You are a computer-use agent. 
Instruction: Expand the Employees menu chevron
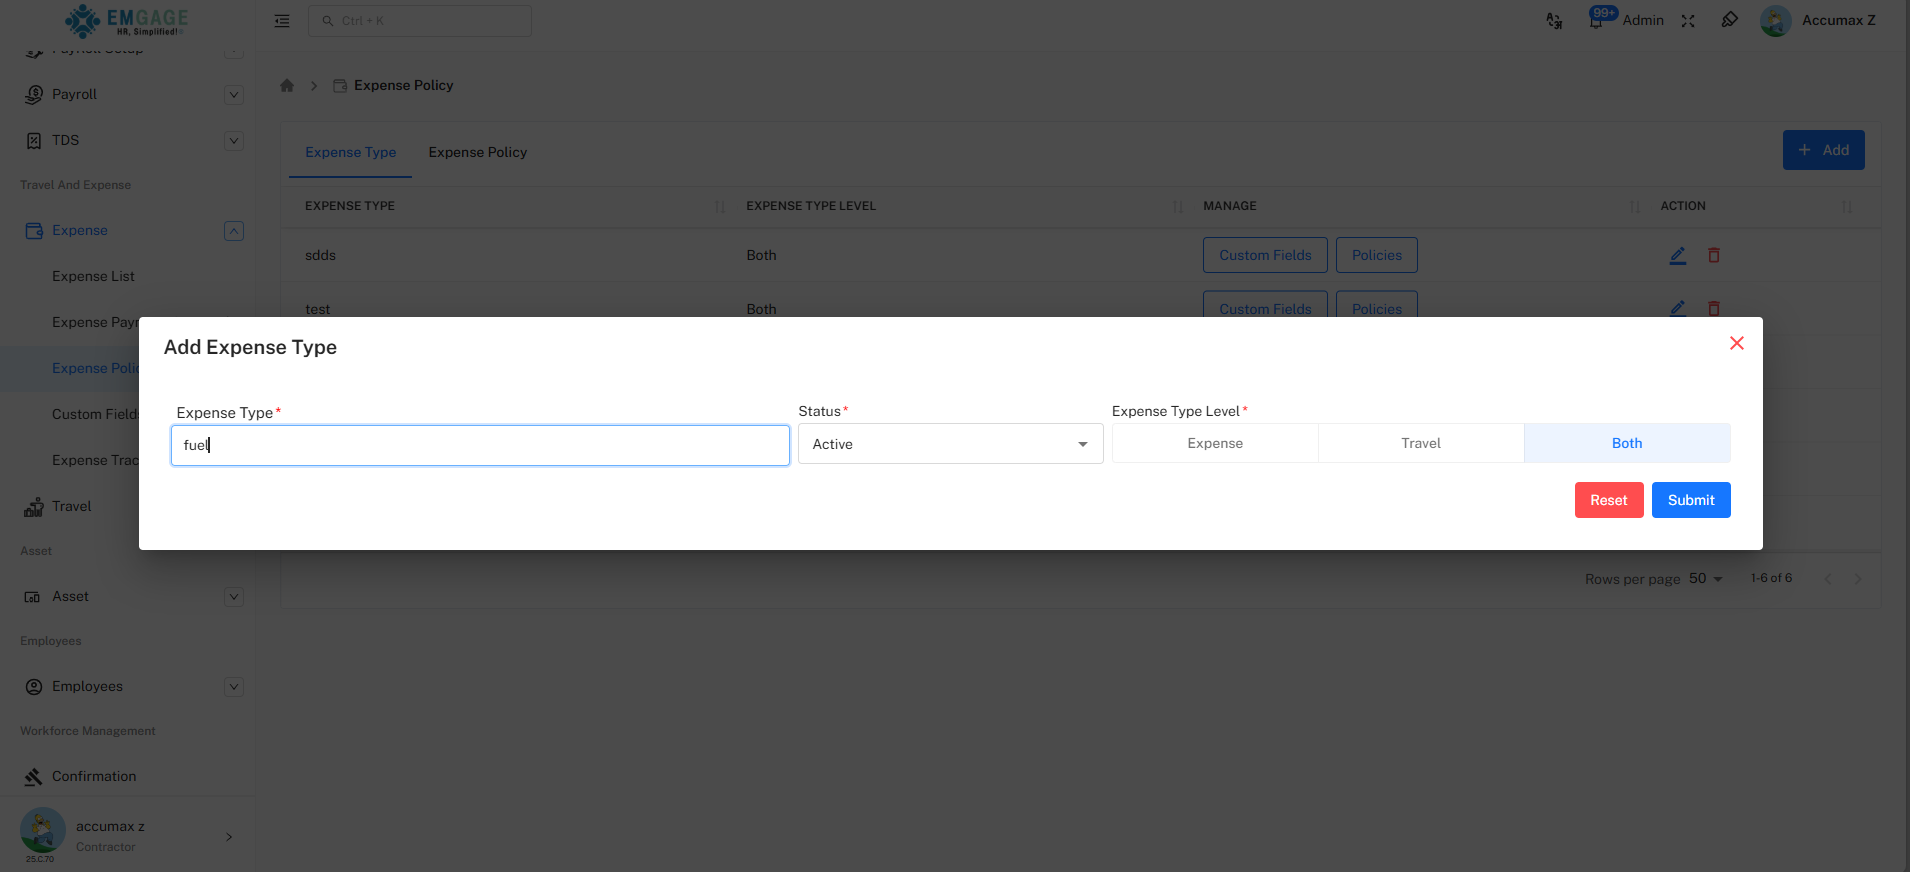tap(234, 687)
